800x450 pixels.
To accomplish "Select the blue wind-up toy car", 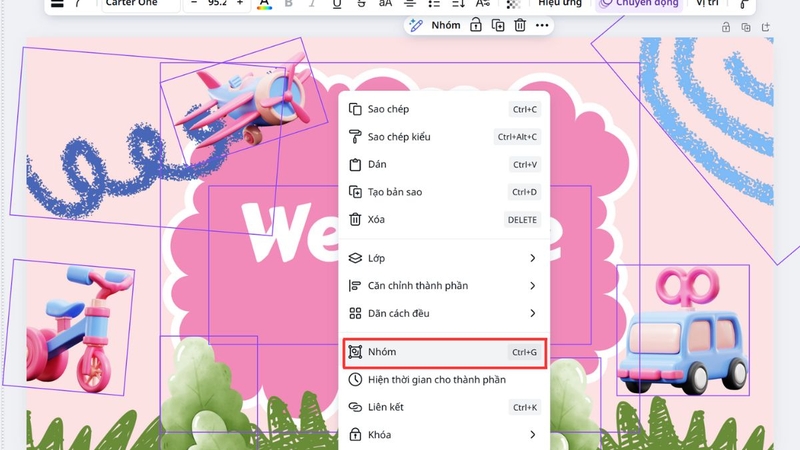I will 683,332.
